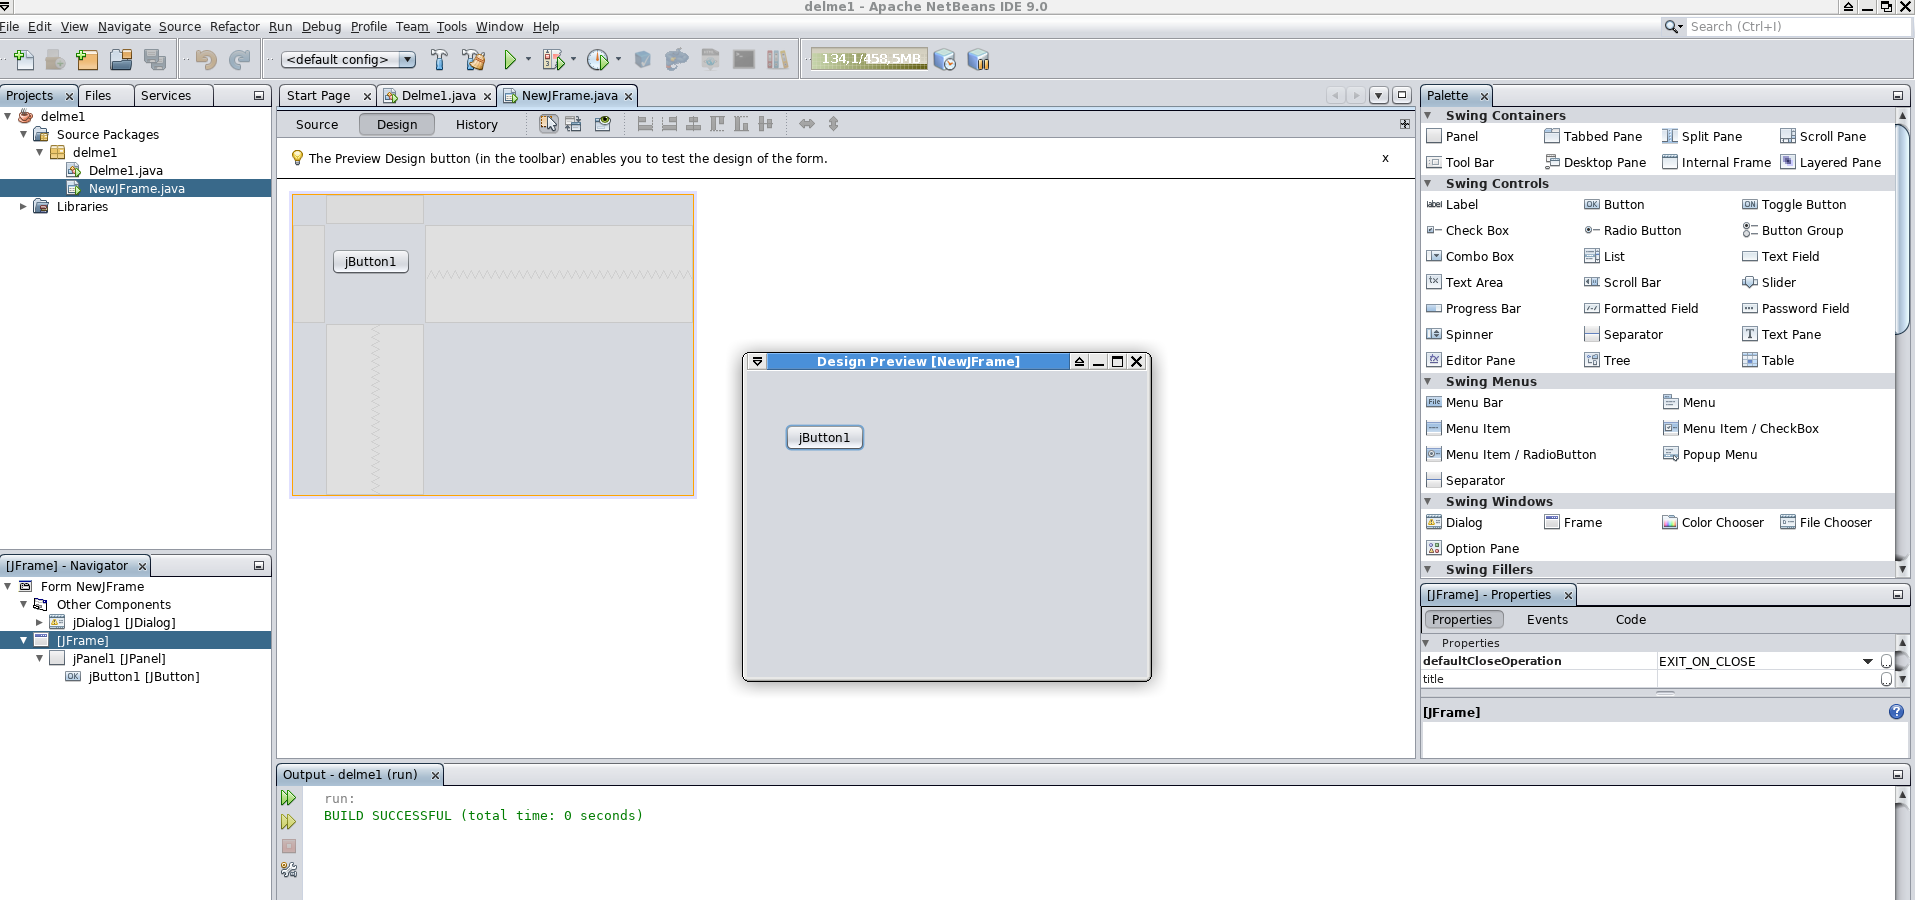1915x900 pixels.
Task: Pick Tabbed Pane from the palette
Action: coord(1593,136)
